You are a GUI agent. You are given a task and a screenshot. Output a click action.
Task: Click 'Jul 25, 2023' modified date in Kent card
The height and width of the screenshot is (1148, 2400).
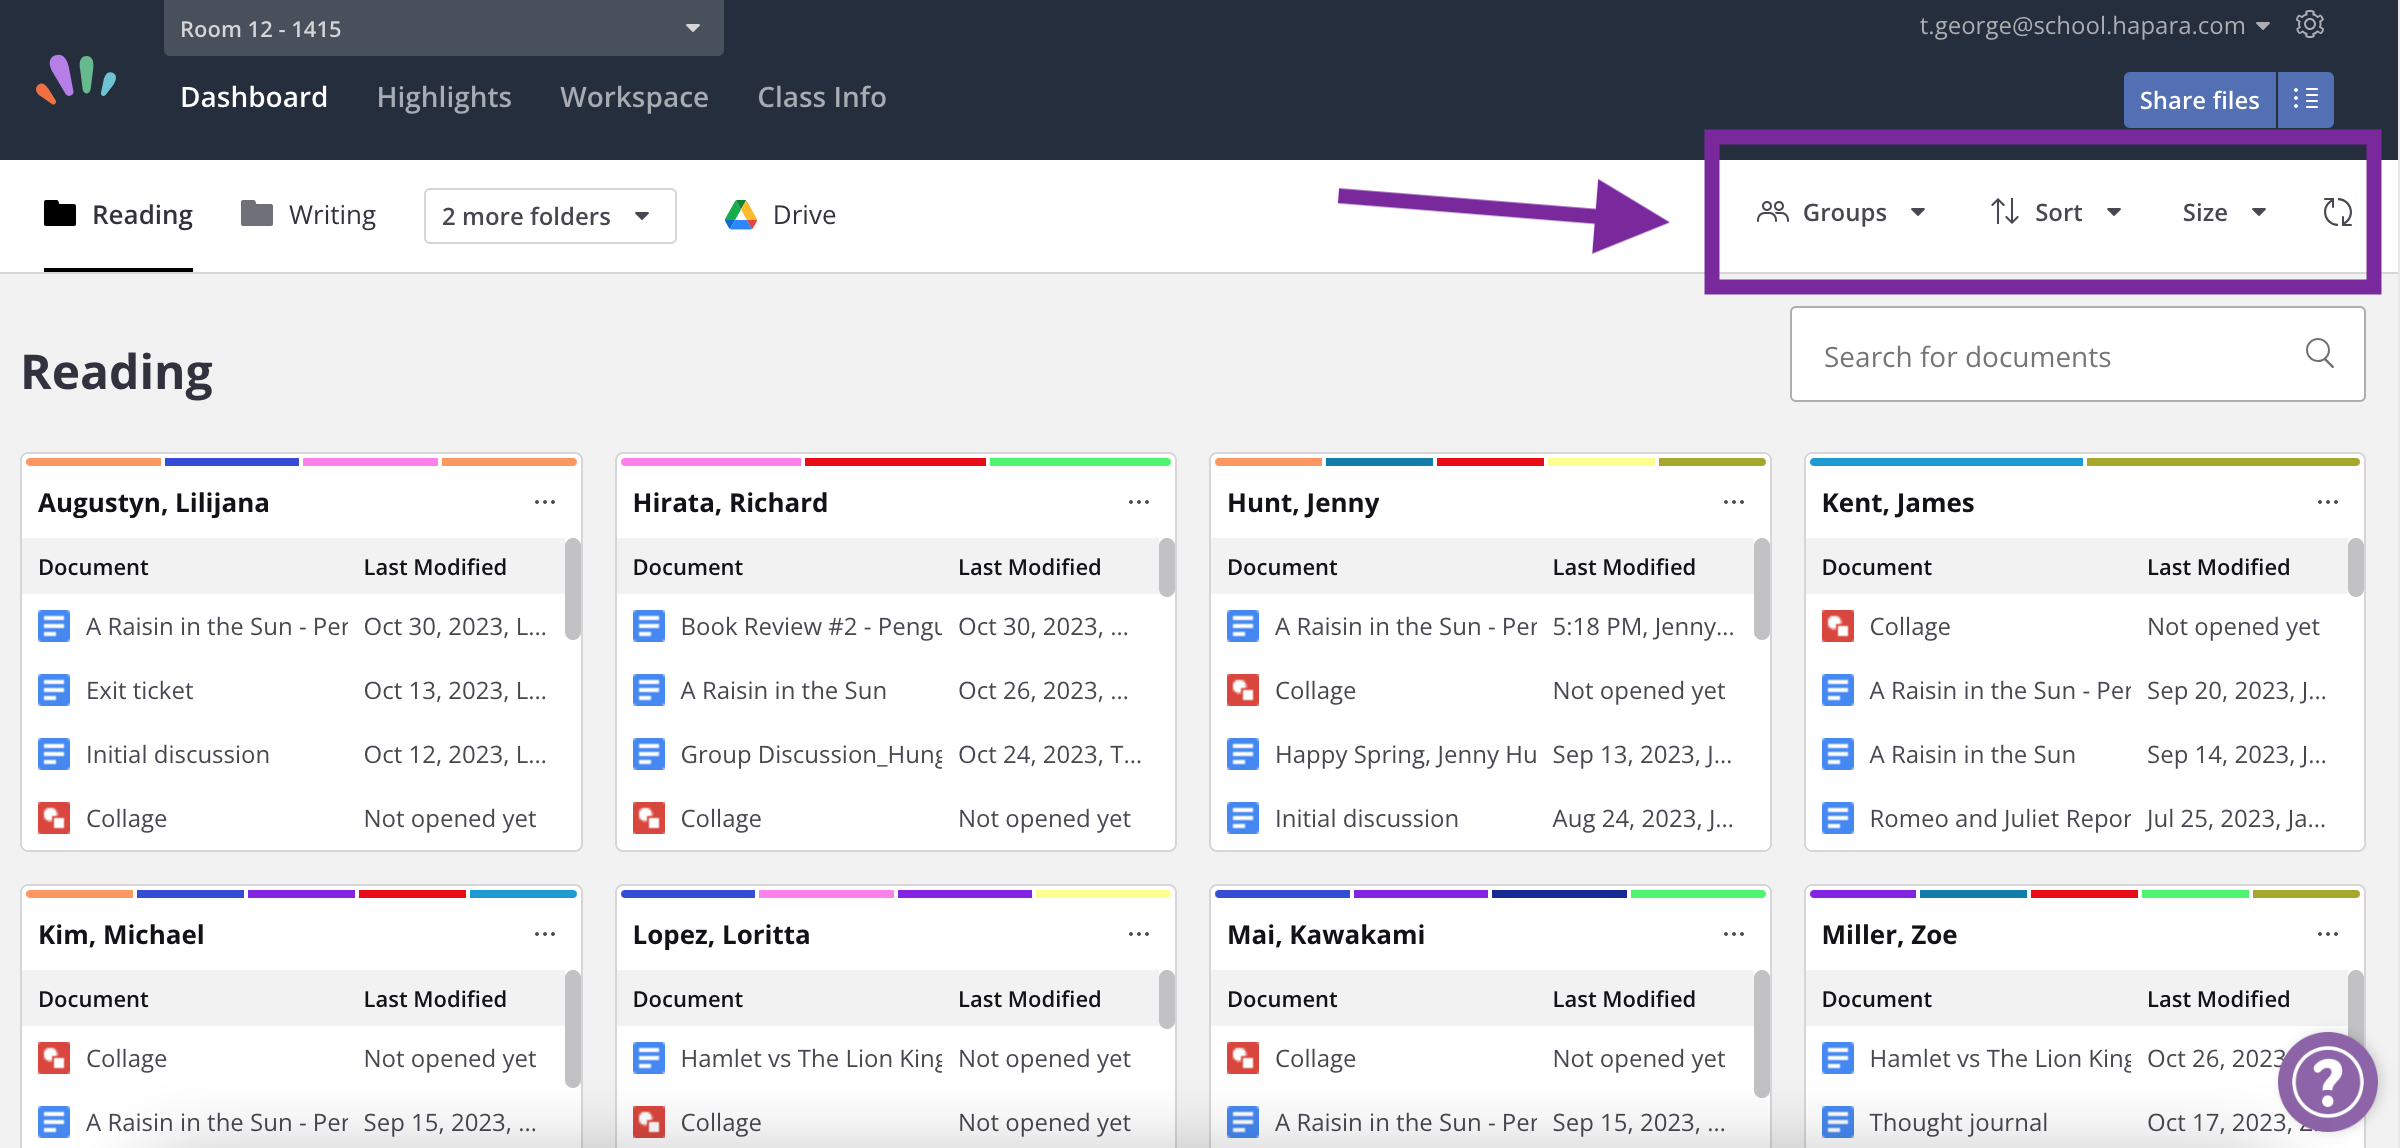point(2236,818)
